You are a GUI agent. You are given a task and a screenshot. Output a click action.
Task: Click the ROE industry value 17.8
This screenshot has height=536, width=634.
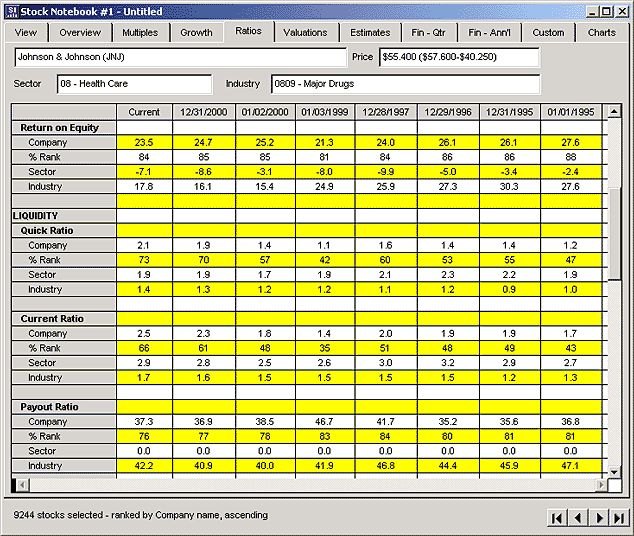click(x=144, y=186)
